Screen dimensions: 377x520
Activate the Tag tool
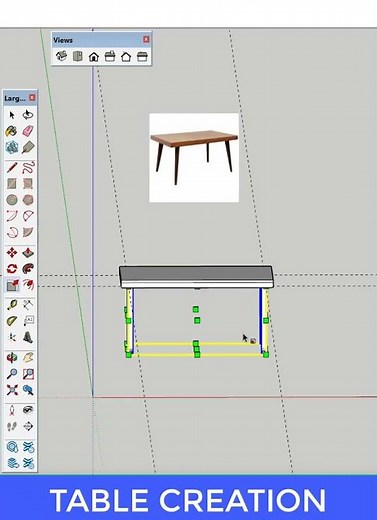28,147
